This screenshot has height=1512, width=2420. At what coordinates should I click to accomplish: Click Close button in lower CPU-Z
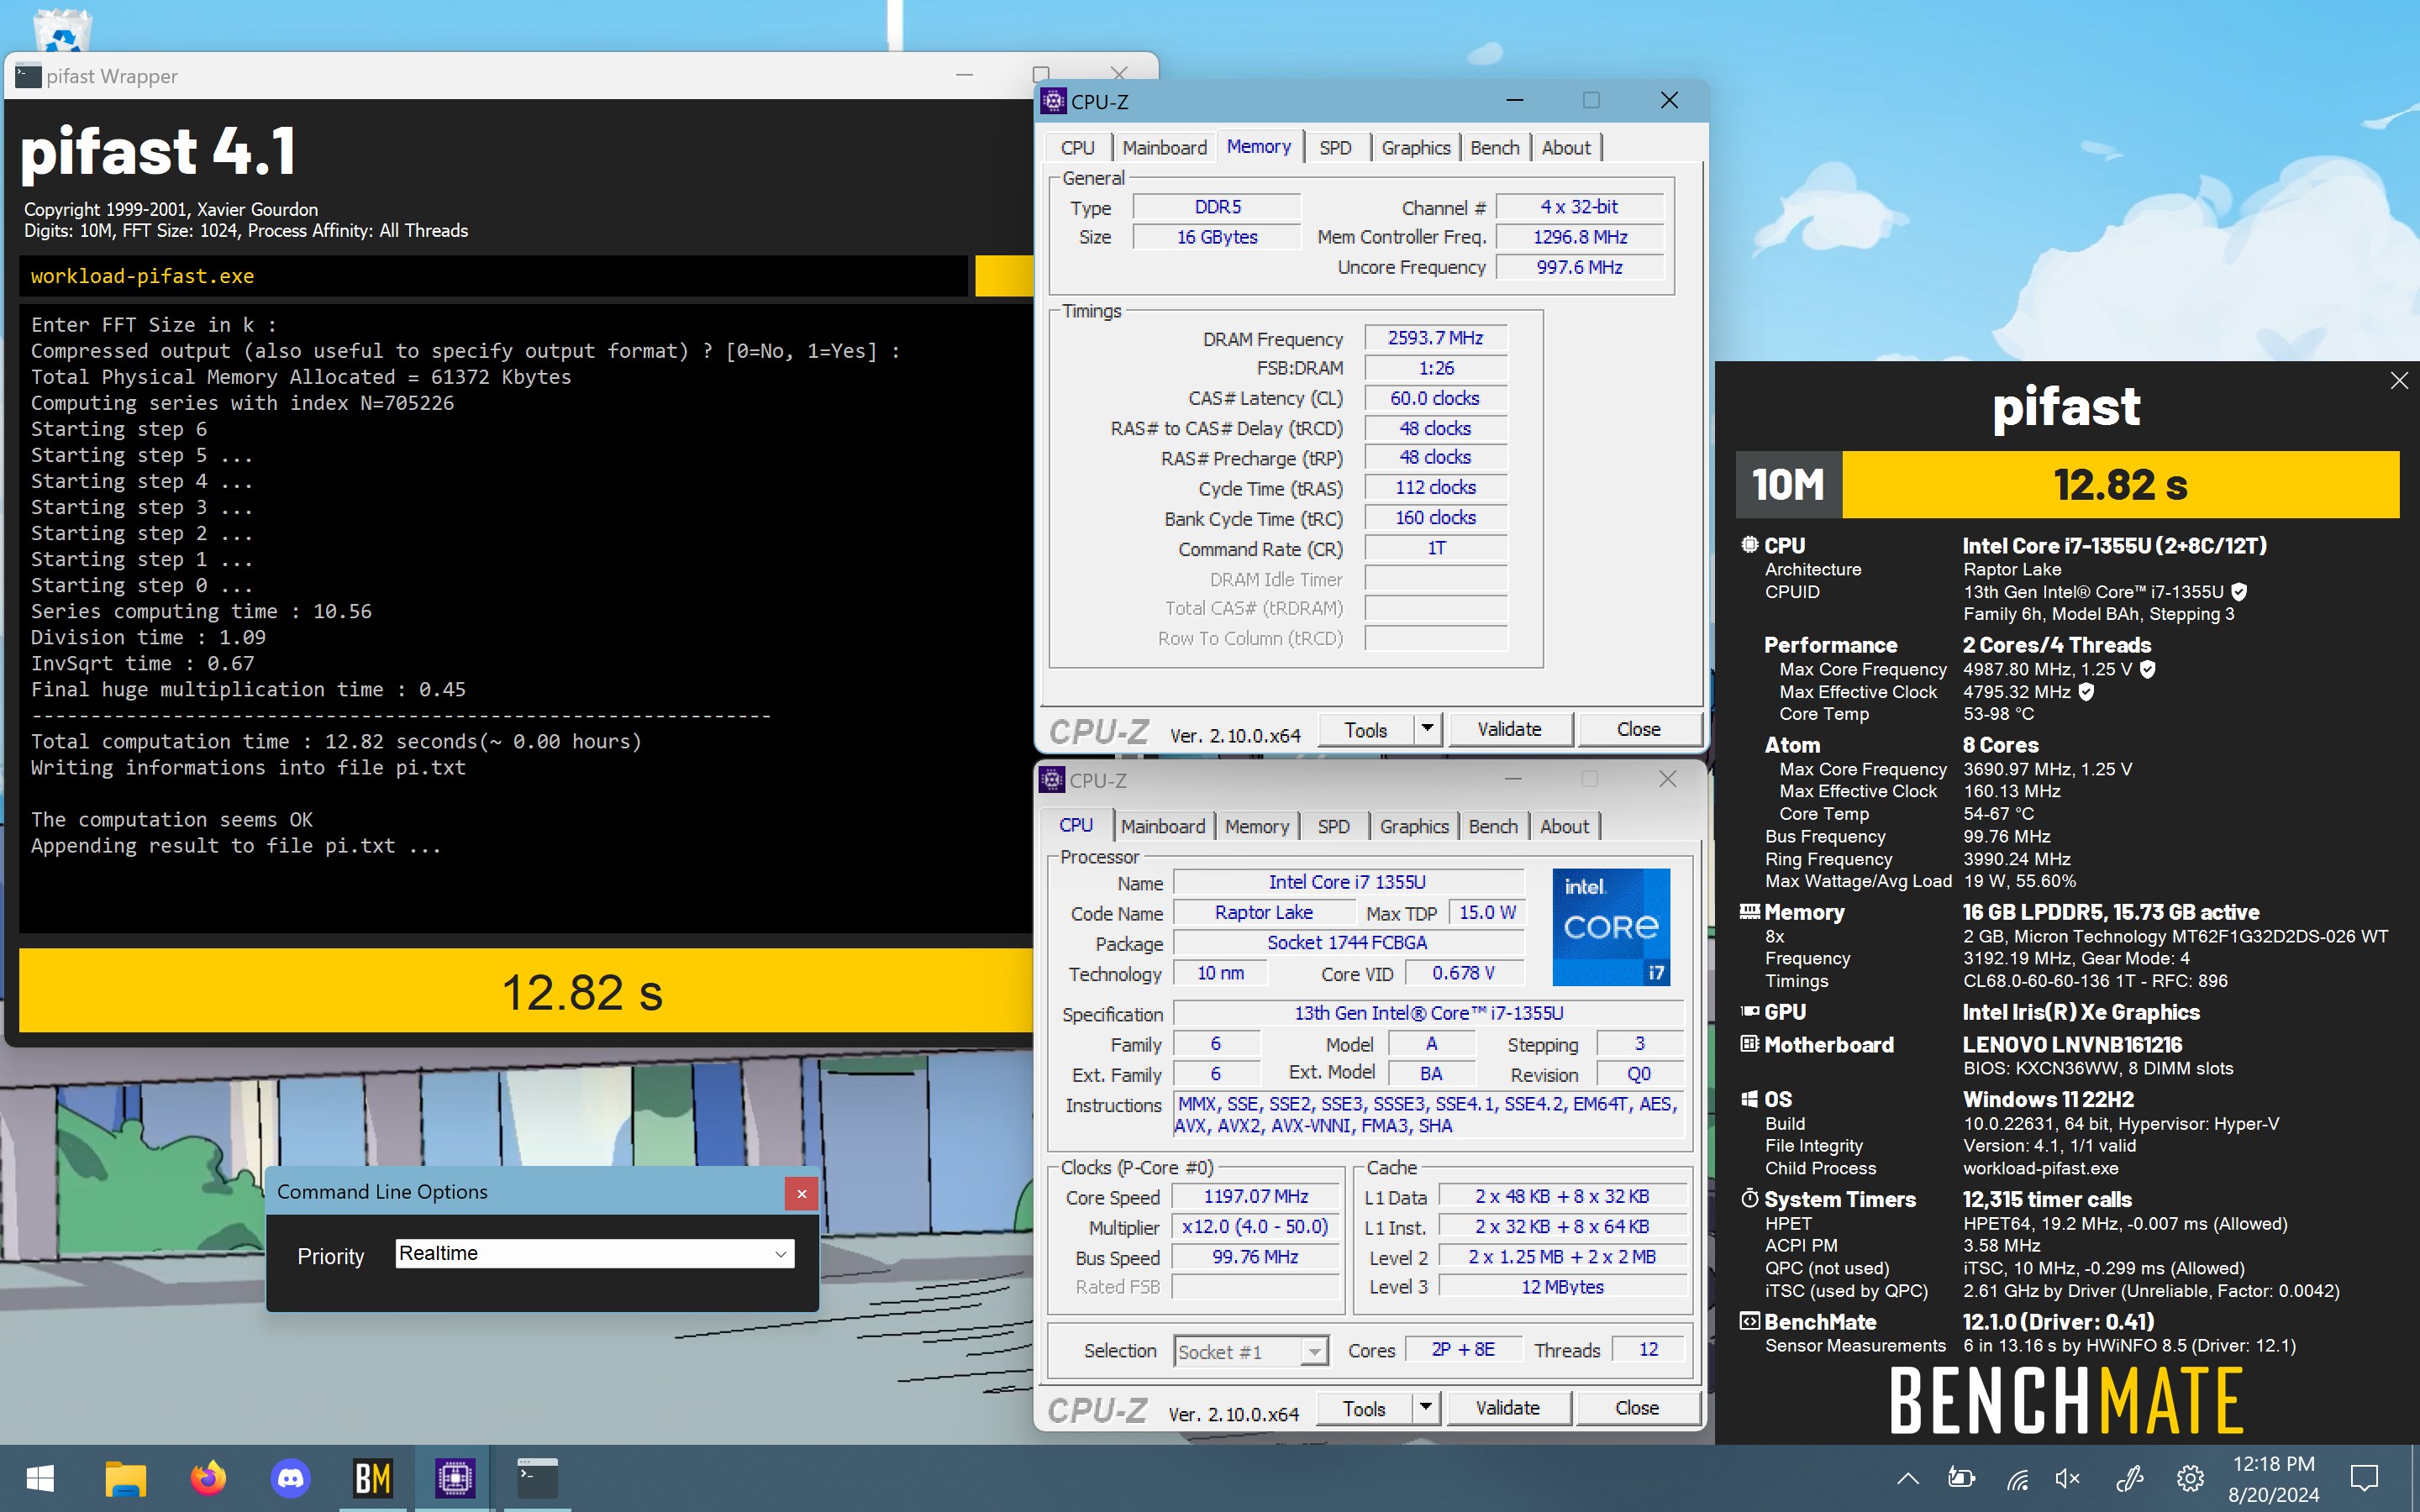(1637, 1408)
